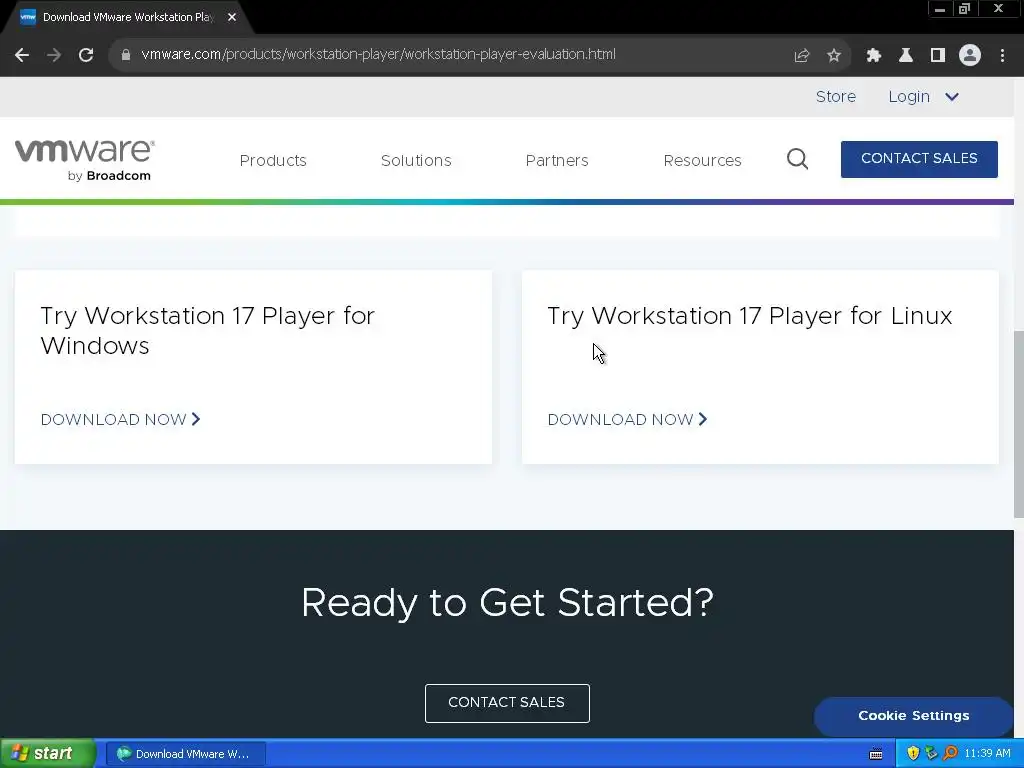Image resolution: width=1024 pixels, height=768 pixels.
Task: Click the VMware by Broadcom logo
Action: (x=85, y=160)
